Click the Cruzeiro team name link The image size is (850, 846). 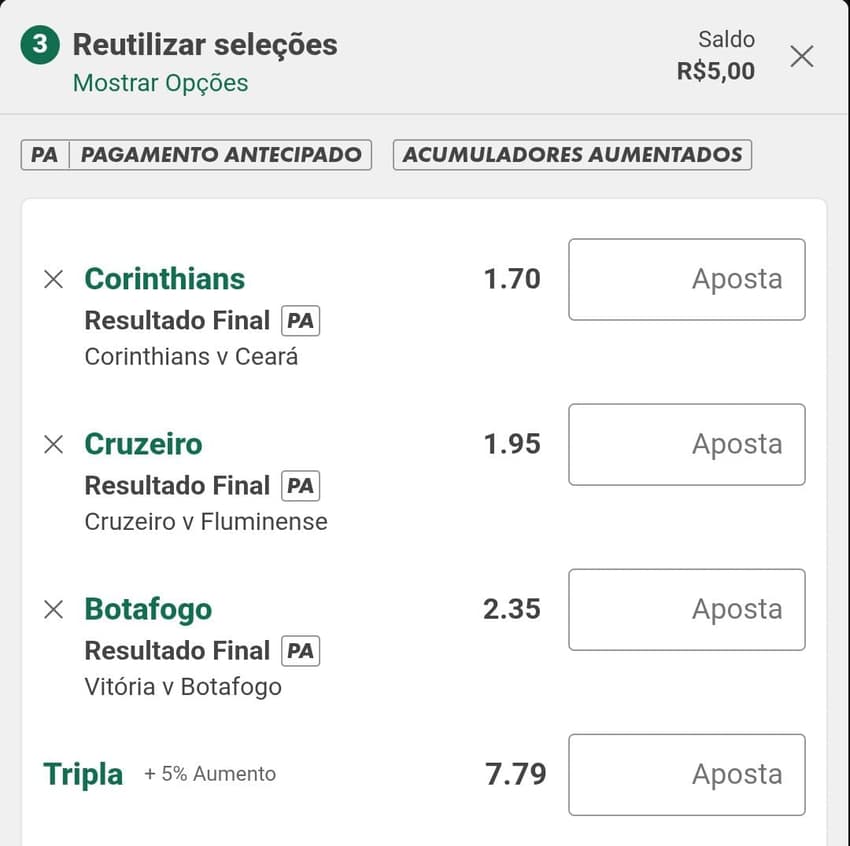(x=143, y=444)
